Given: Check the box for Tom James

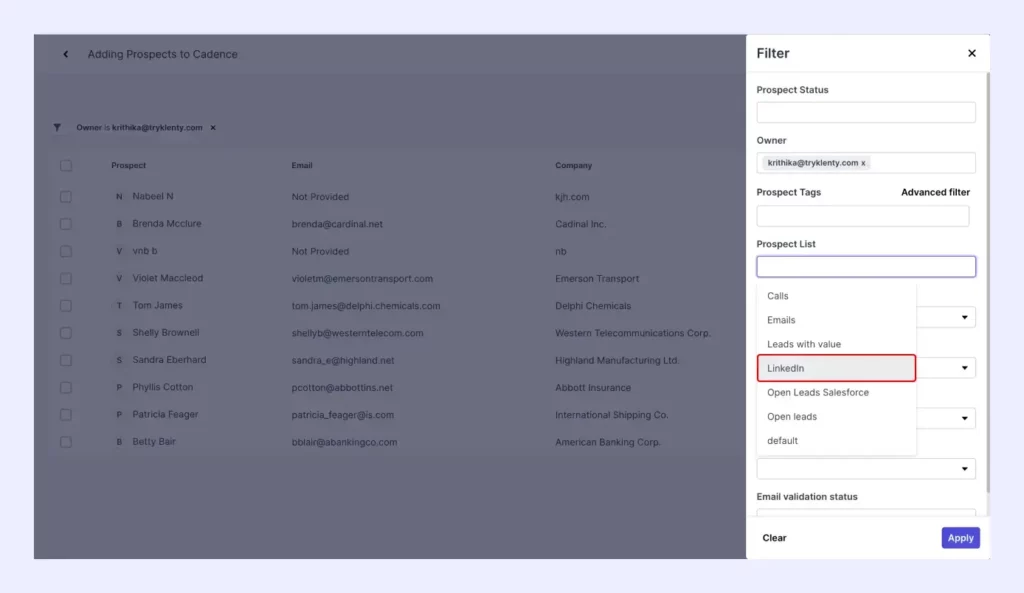Looking at the screenshot, I should click(66, 306).
